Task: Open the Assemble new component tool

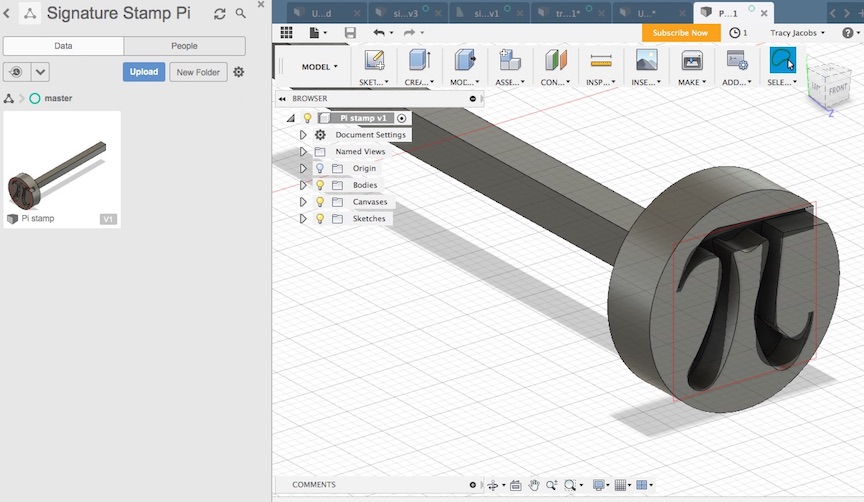Action: pyautogui.click(x=510, y=60)
